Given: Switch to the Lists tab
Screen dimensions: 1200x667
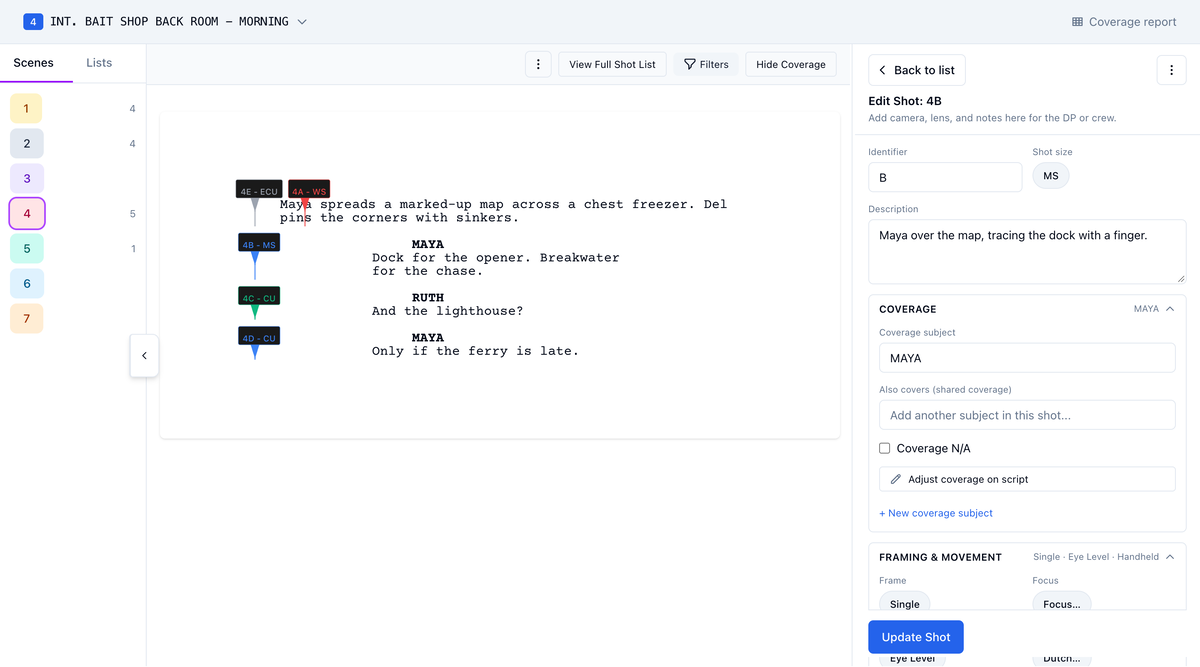Looking at the screenshot, I should [x=99, y=63].
